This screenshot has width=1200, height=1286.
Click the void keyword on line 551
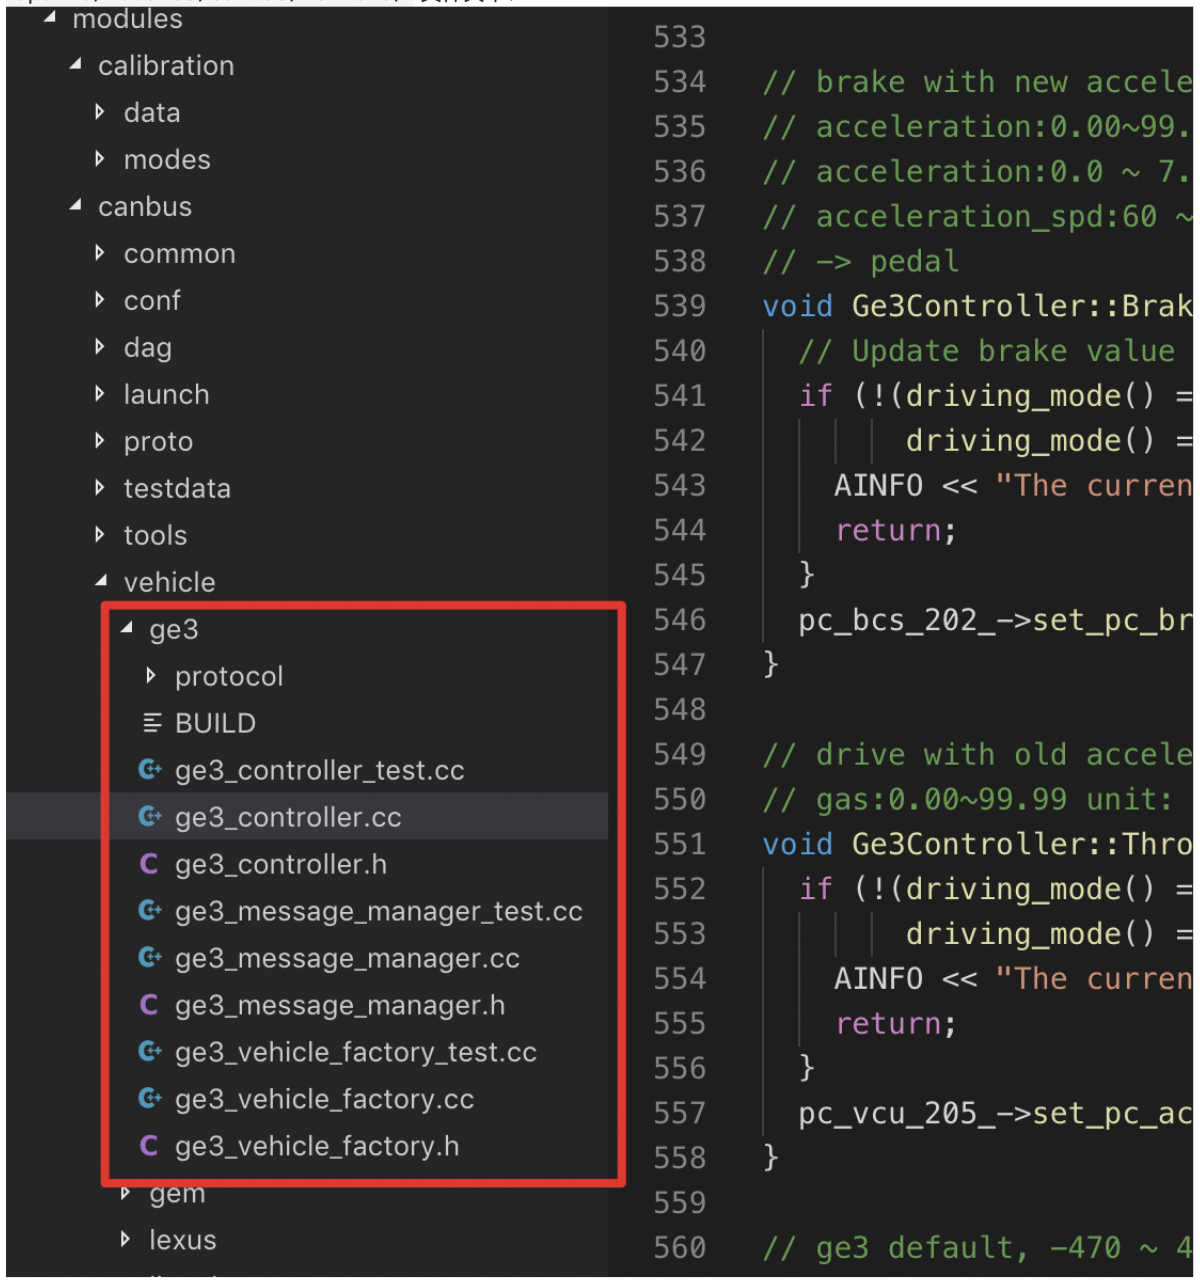pos(797,844)
